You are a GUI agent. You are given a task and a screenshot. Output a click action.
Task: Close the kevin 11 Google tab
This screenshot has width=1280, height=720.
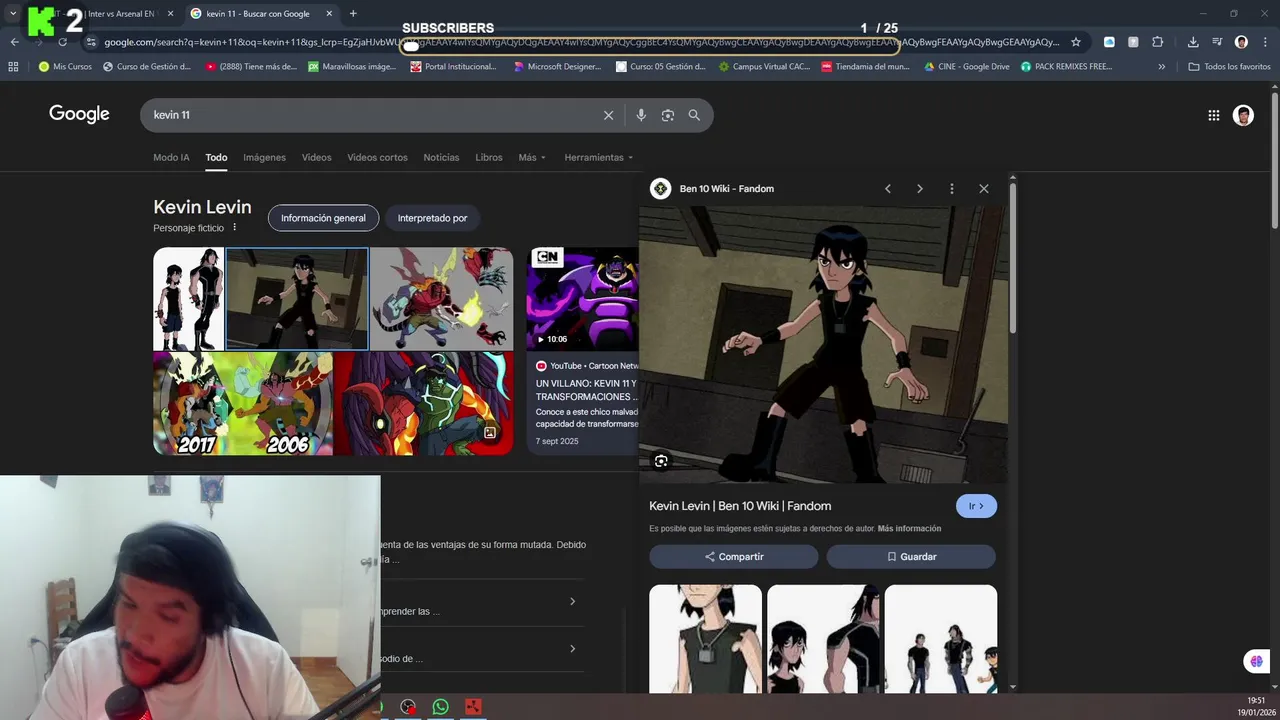329,14
